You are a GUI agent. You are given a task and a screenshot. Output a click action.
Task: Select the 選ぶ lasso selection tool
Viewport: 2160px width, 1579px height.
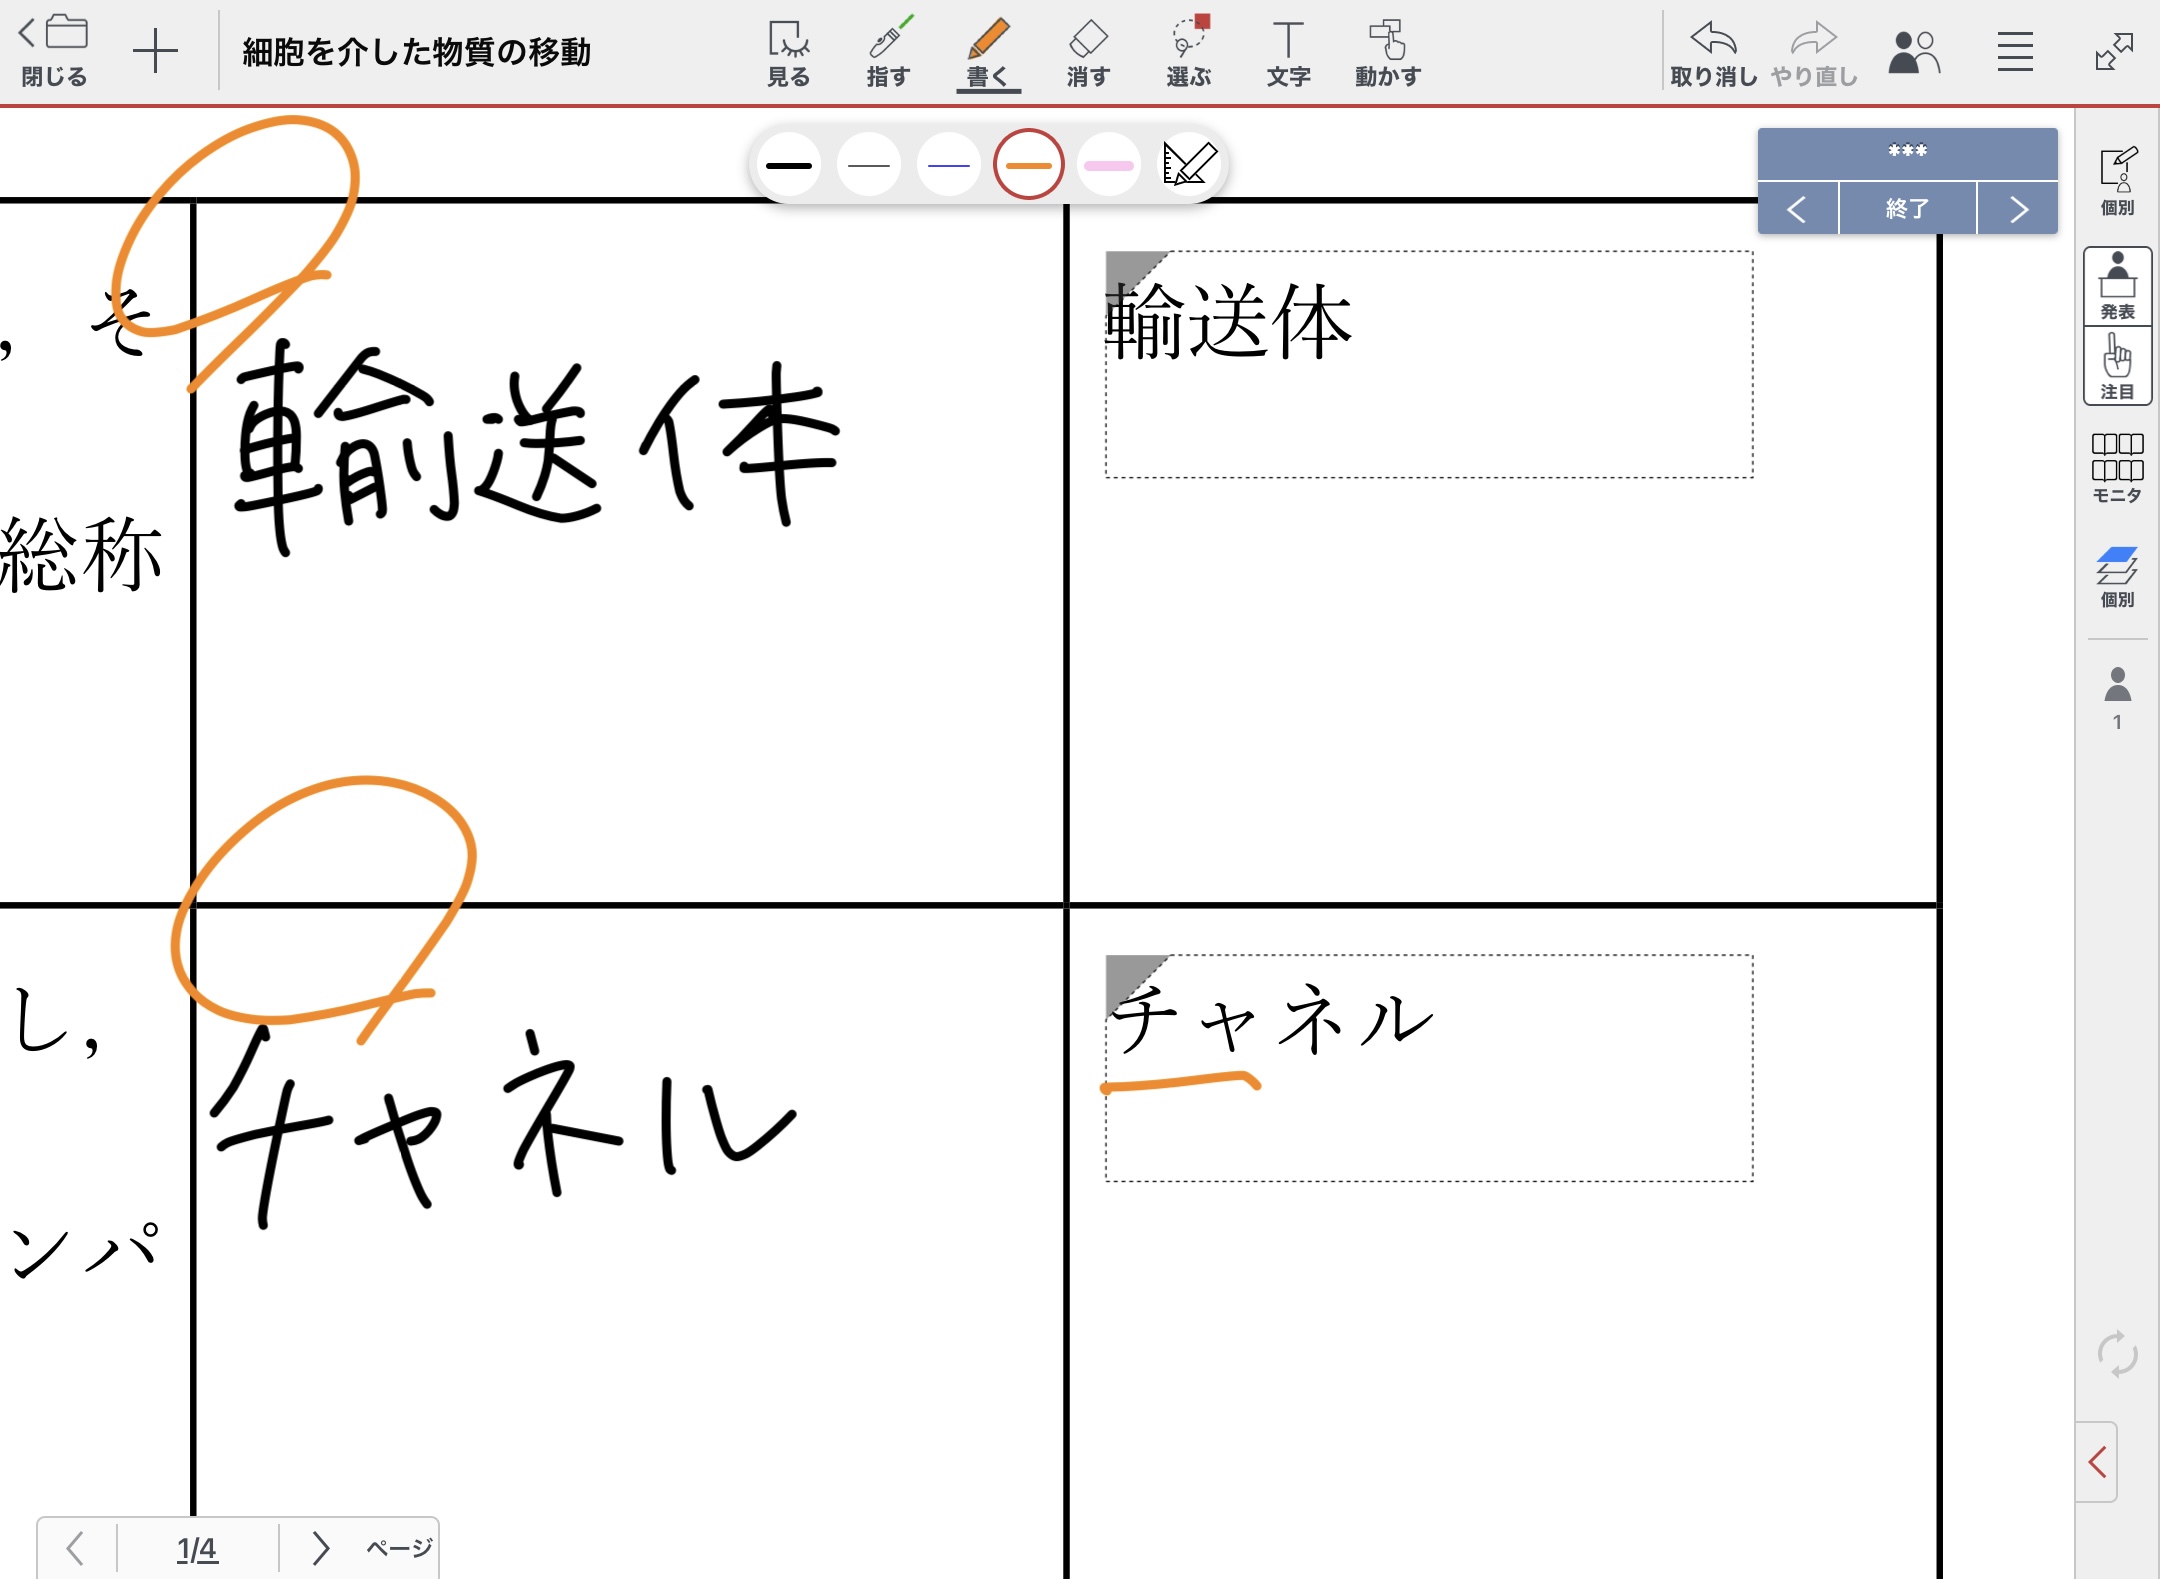[x=1188, y=52]
